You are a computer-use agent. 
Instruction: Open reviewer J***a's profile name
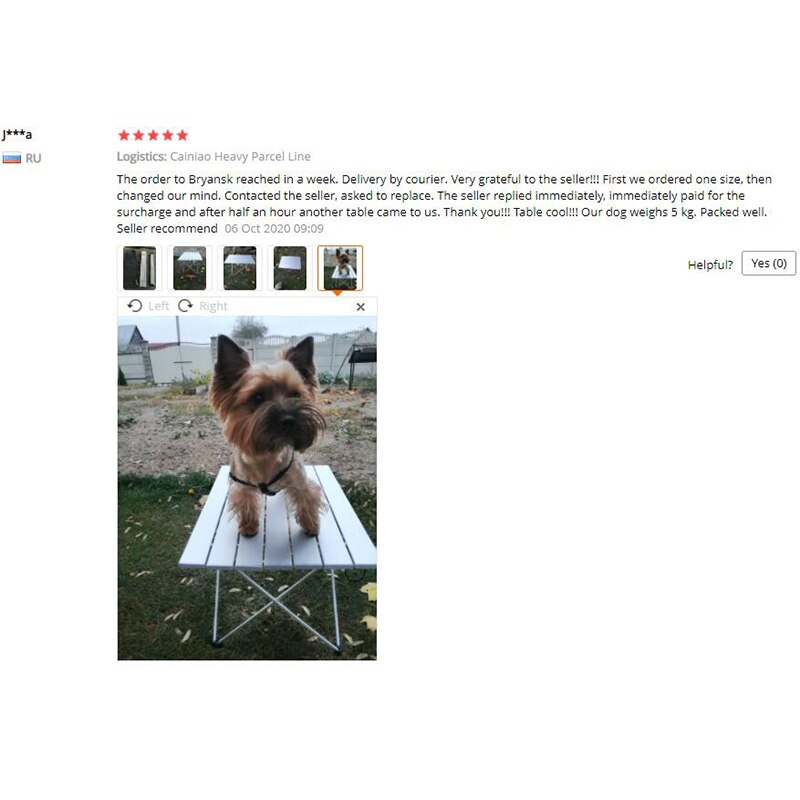[x=17, y=134]
